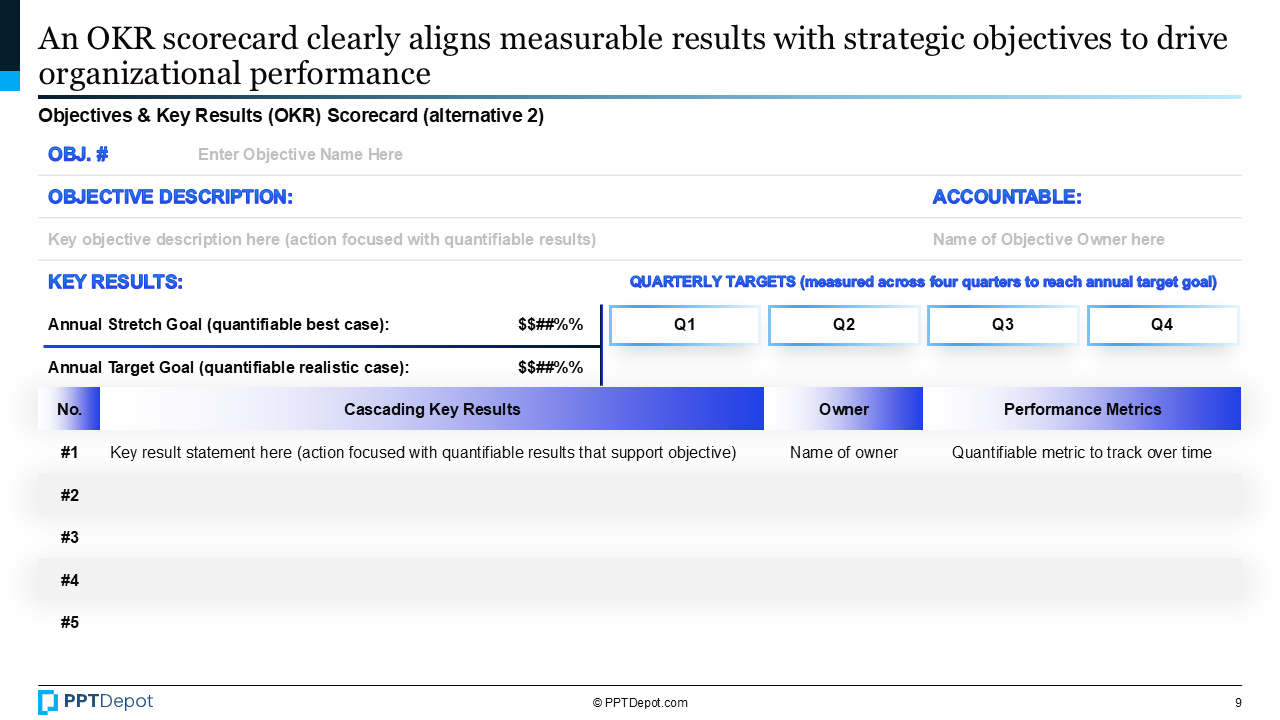Select the Cascading Key Results column header

point(432,409)
